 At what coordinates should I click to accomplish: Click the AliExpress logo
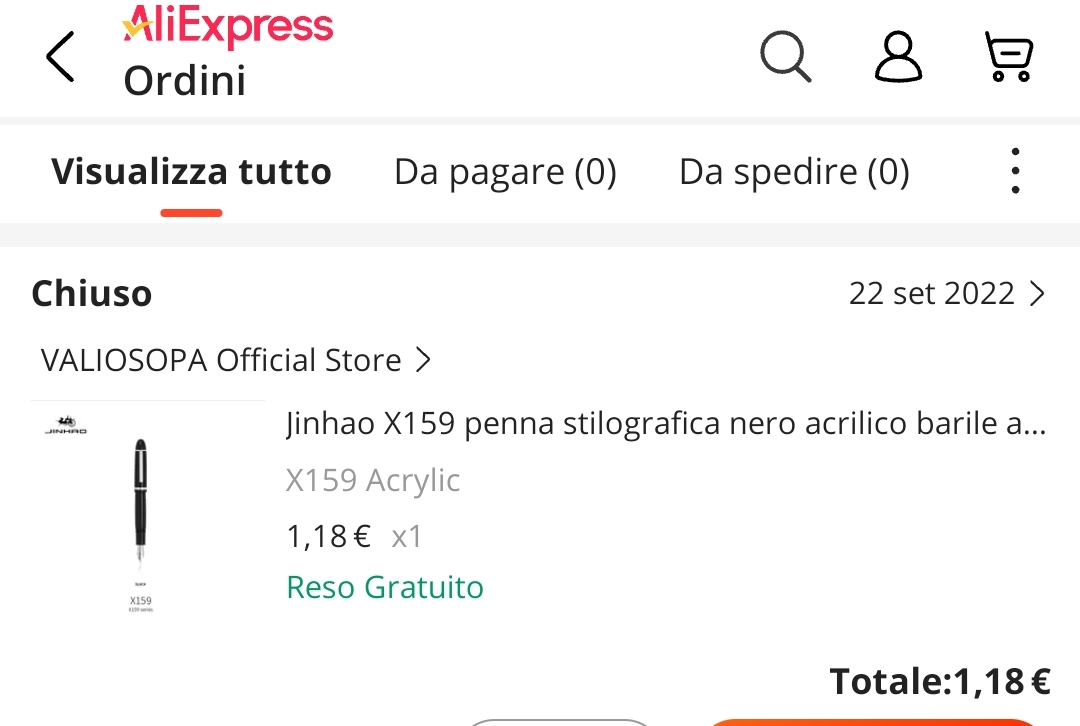(x=228, y=25)
